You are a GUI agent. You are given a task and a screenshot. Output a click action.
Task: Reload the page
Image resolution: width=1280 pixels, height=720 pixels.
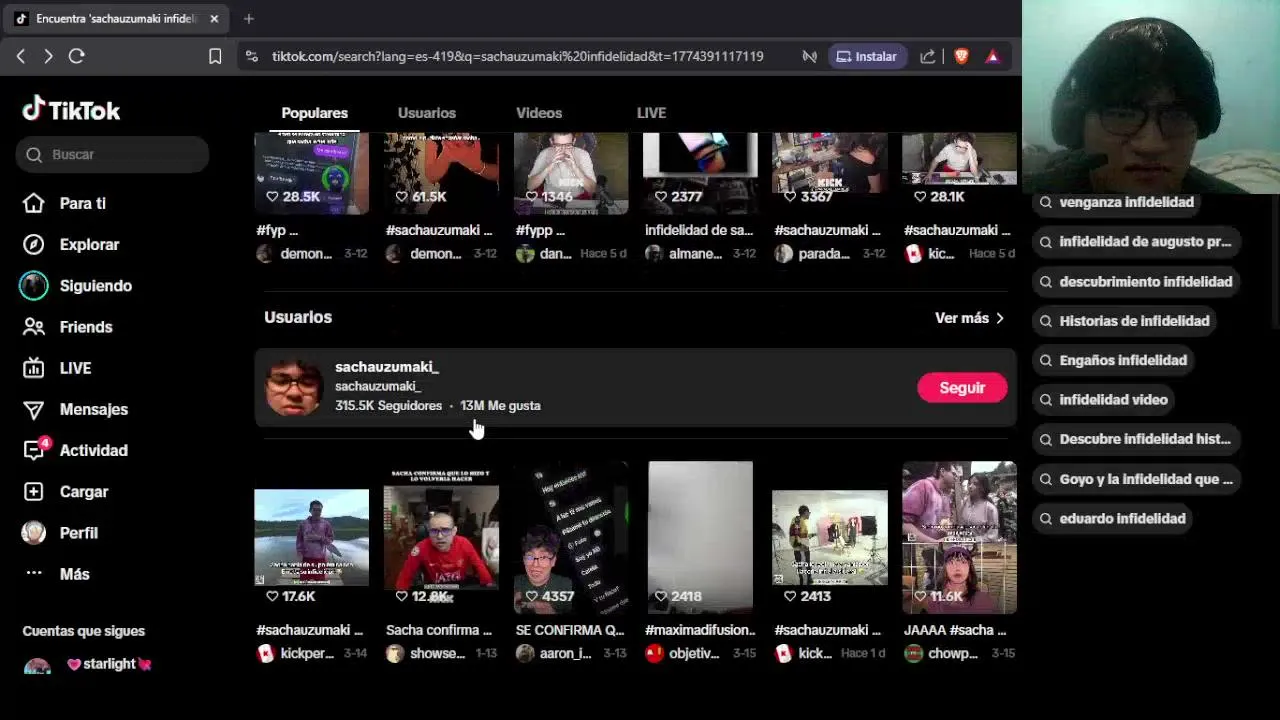coord(76,56)
